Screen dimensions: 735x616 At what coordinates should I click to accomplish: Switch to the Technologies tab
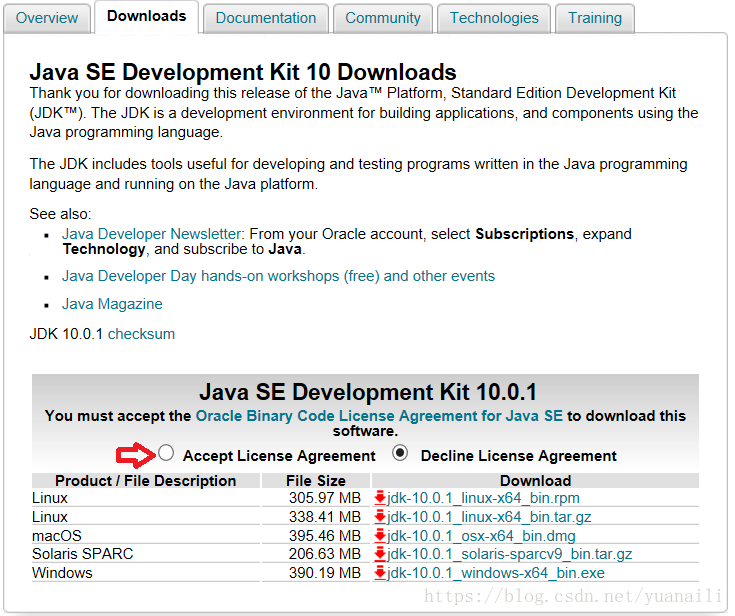(494, 18)
